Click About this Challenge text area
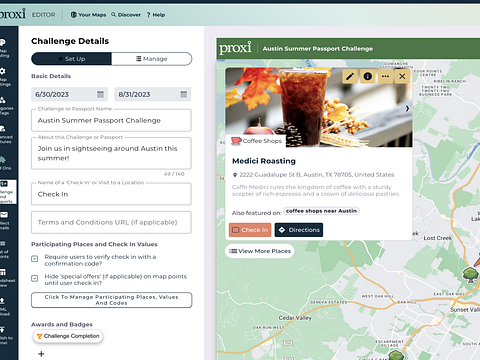 (x=111, y=153)
